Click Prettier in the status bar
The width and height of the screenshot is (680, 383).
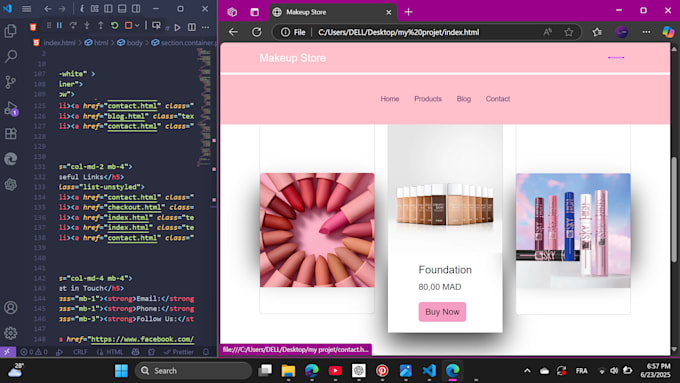tap(179, 352)
